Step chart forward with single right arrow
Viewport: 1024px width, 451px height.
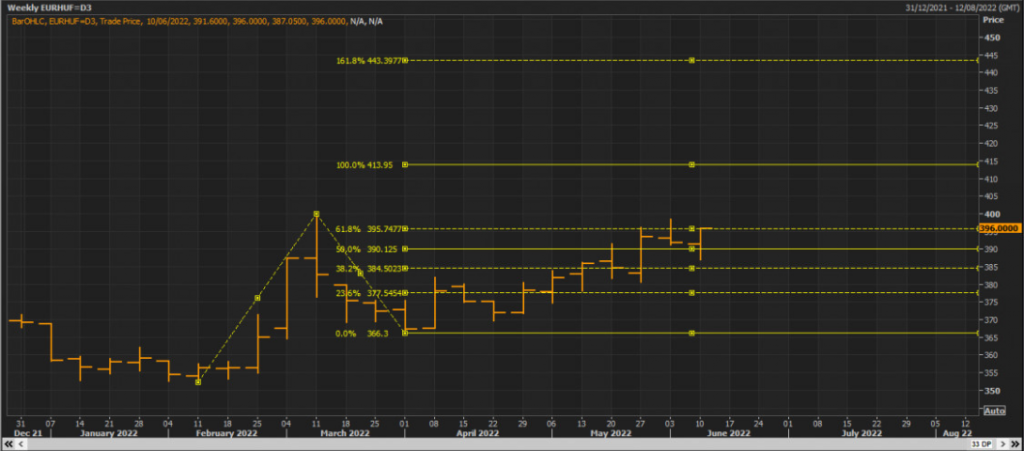coord(1002,444)
